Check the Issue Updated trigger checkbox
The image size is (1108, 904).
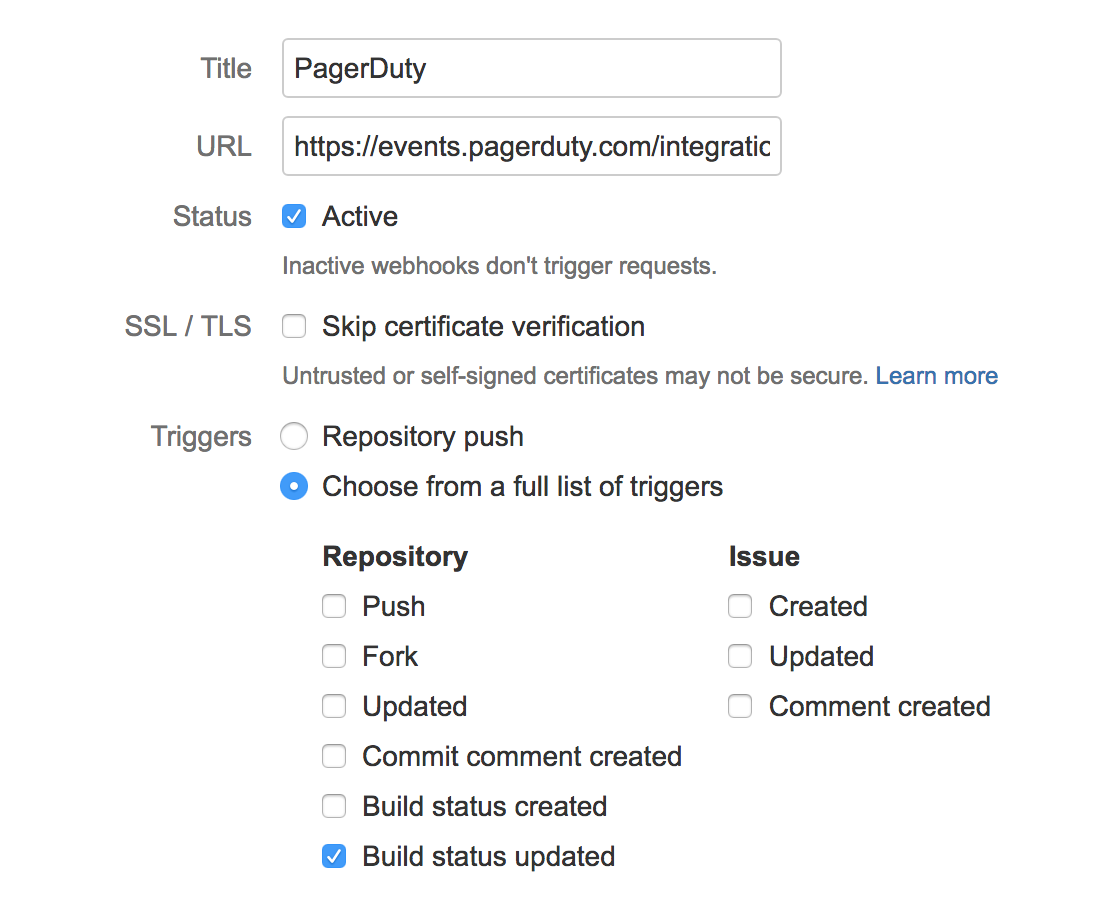point(740,657)
